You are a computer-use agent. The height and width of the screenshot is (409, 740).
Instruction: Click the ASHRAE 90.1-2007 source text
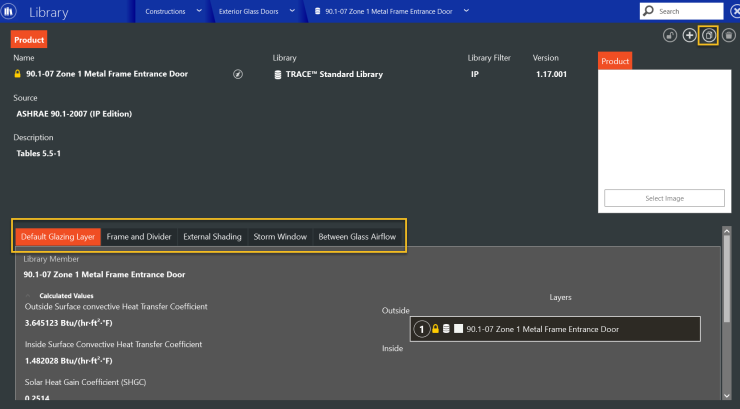74,114
